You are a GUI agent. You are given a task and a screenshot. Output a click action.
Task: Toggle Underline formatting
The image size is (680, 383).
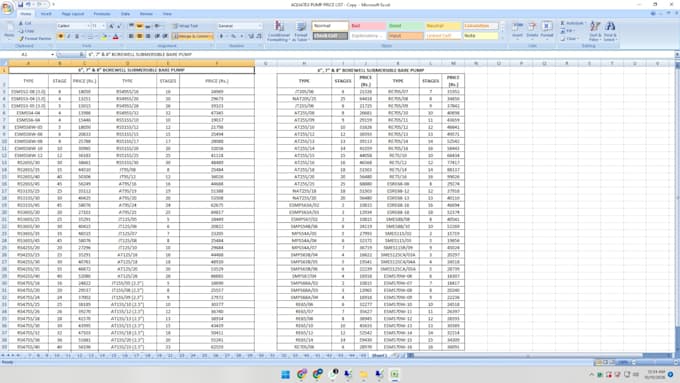pos(77,36)
